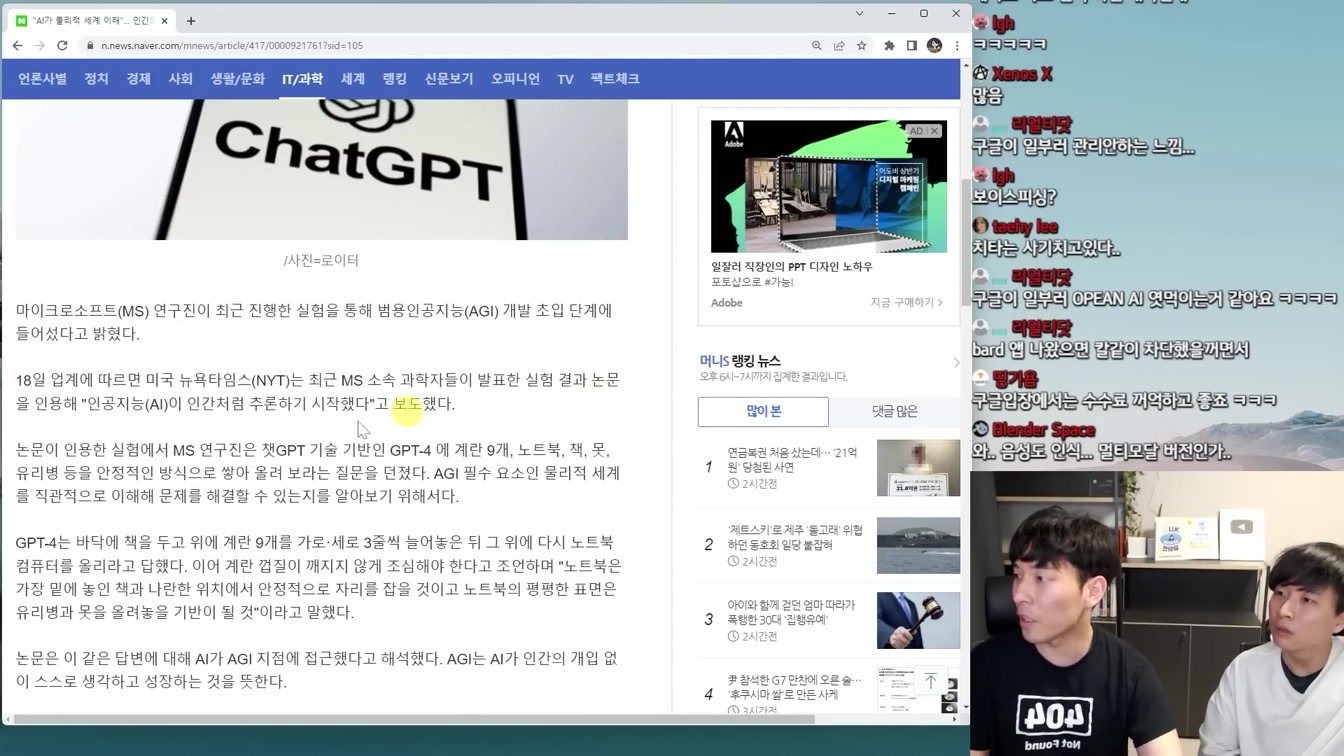Open the 랭킹 menu item
The width and height of the screenshot is (1344, 756).
[x=394, y=78]
